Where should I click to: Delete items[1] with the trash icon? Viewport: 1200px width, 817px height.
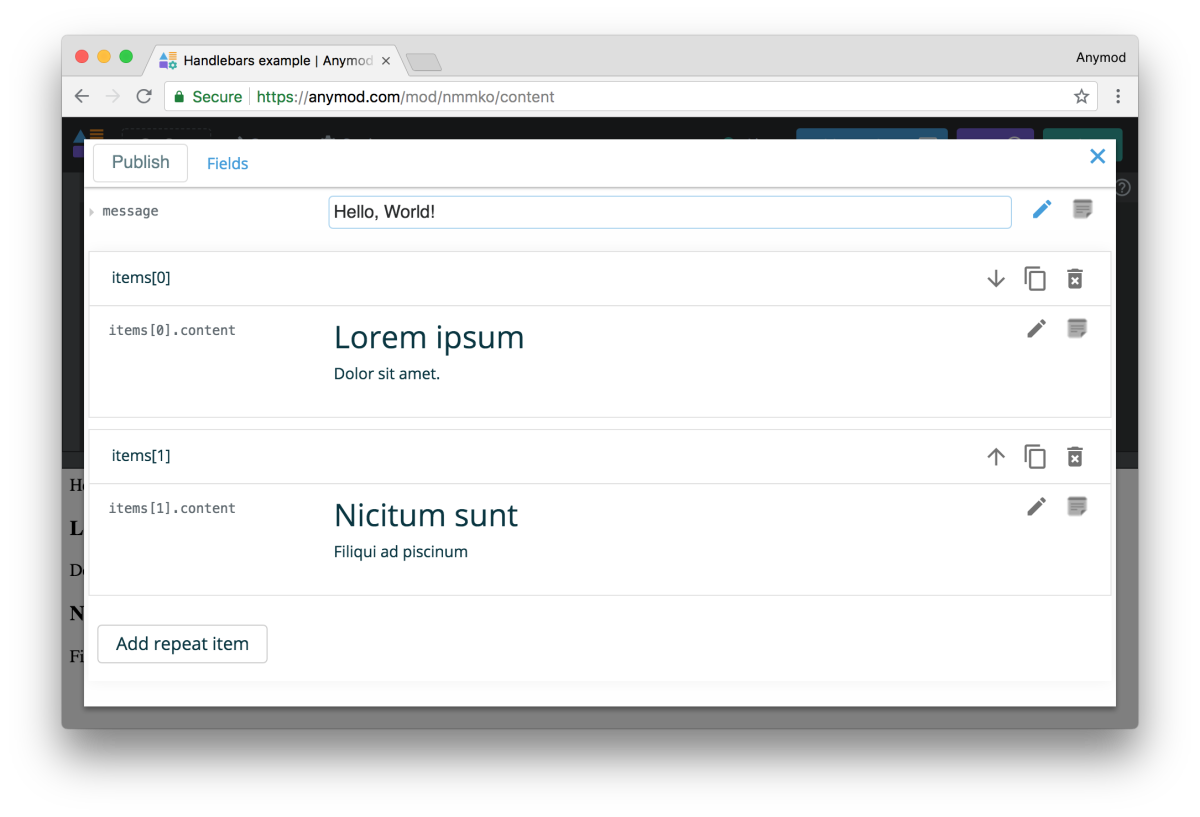point(1075,457)
